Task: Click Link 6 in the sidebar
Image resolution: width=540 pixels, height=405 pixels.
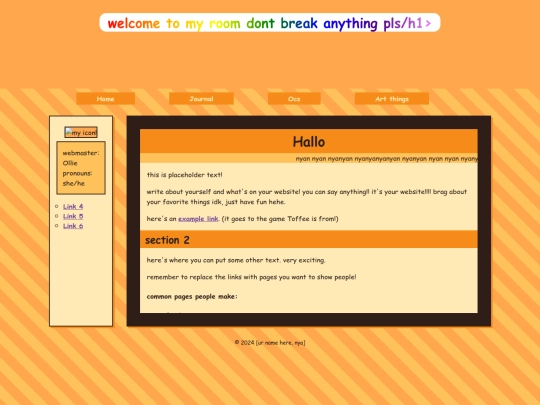Action: pos(73,226)
